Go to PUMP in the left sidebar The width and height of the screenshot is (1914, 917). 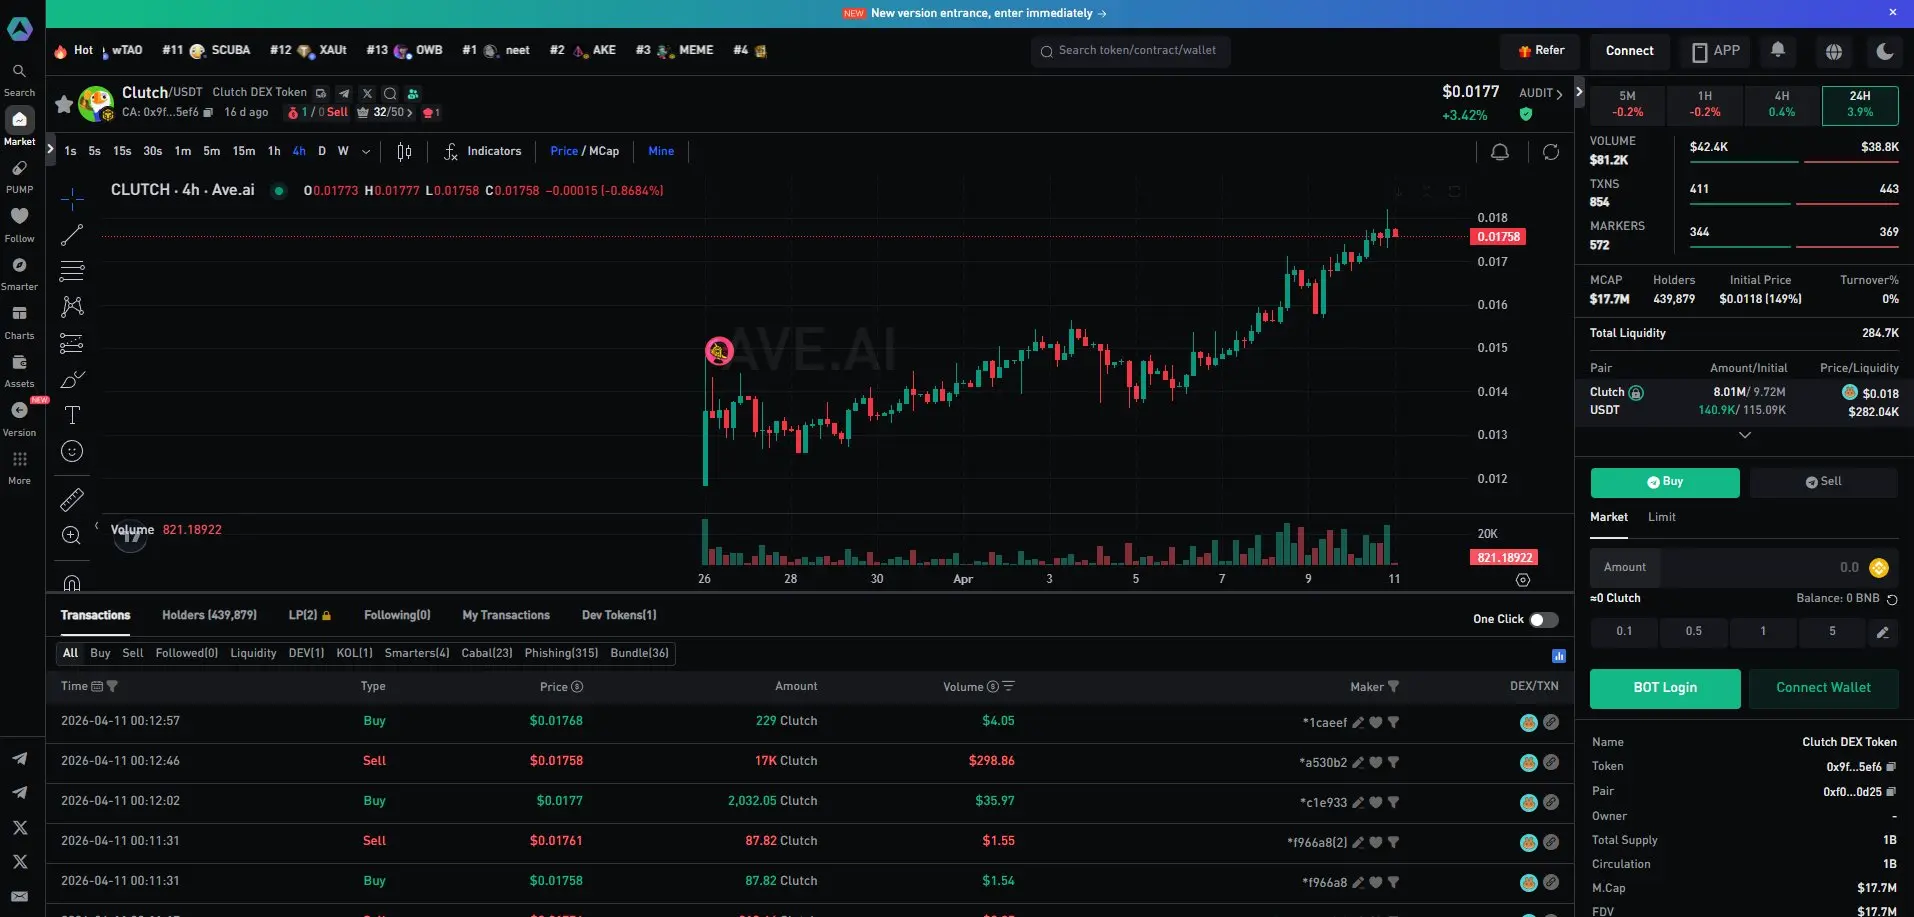[19, 177]
